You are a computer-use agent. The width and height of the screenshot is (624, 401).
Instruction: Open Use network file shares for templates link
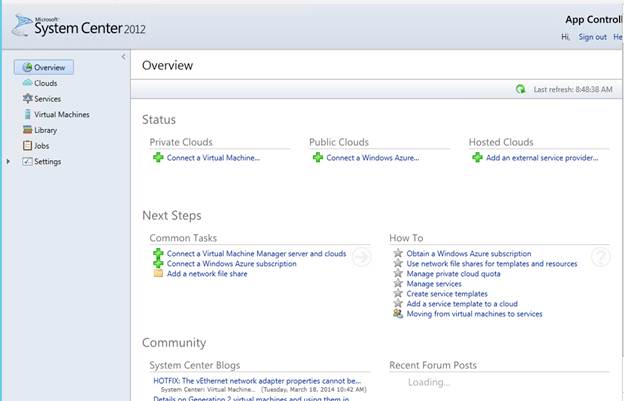(x=491, y=264)
